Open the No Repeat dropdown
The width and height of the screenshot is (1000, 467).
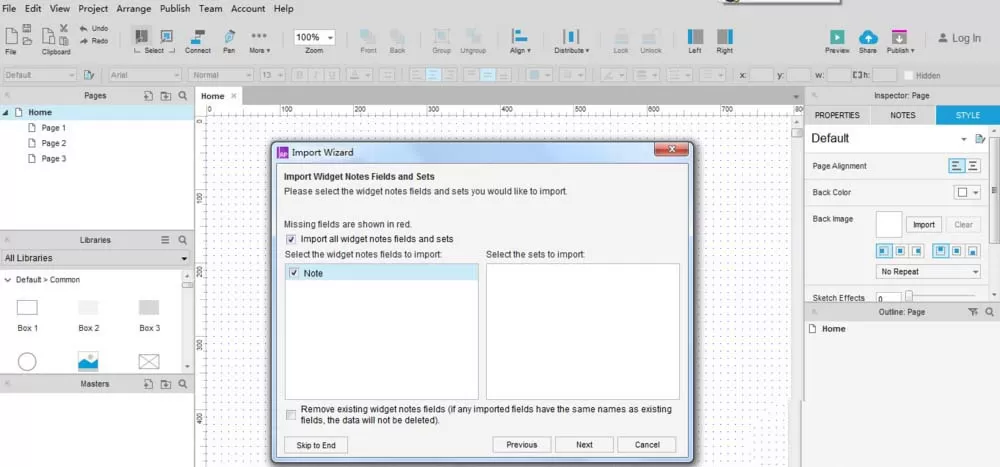[928, 272]
